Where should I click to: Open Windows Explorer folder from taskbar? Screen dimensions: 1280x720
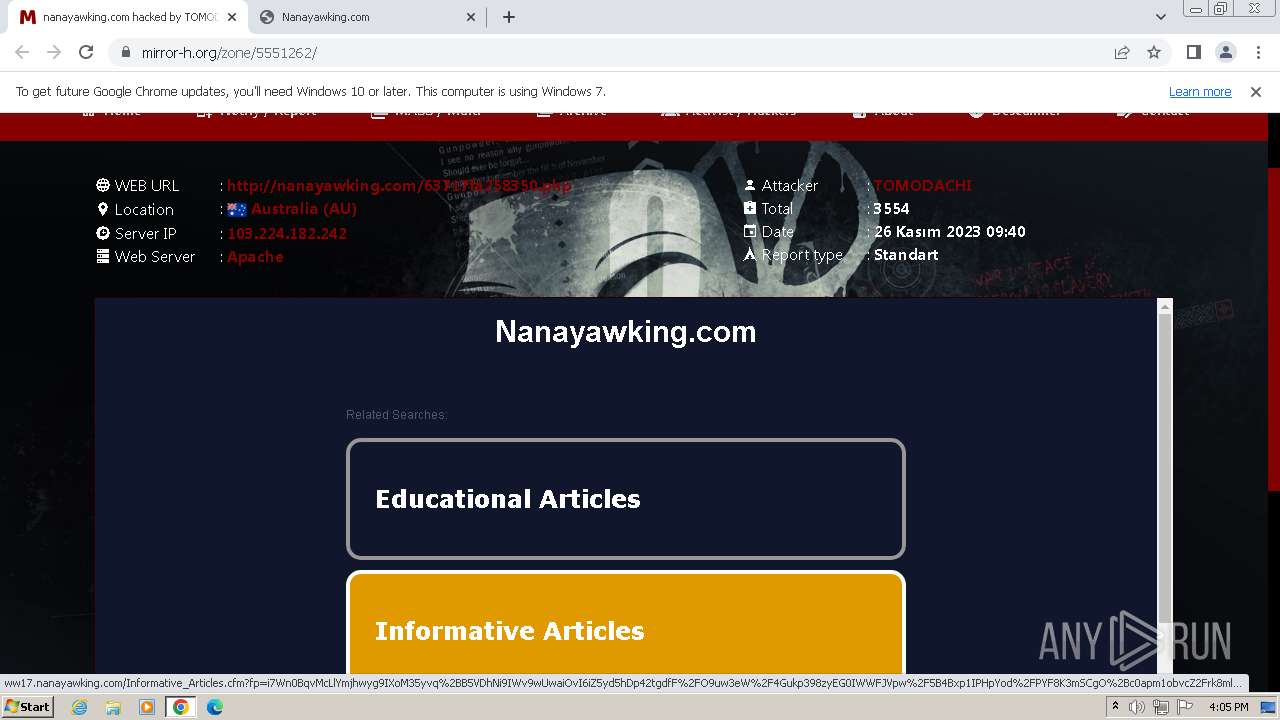[113, 707]
